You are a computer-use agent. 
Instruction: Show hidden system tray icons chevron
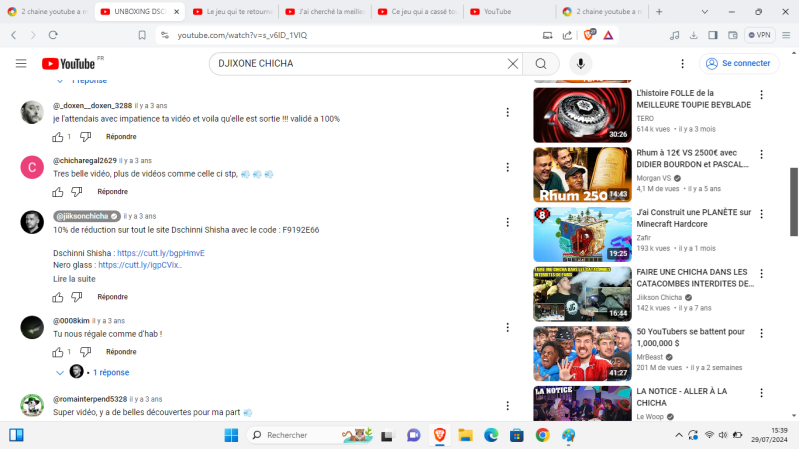[679, 435]
